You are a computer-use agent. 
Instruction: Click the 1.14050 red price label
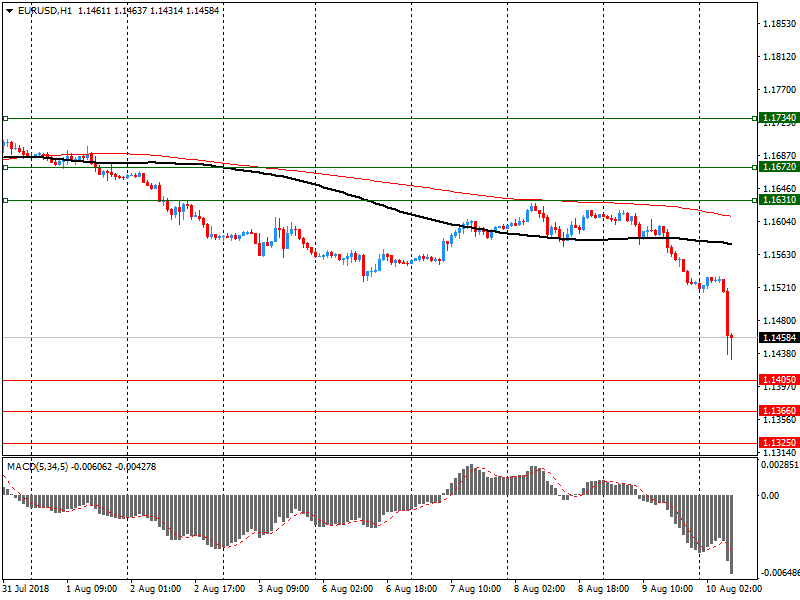[x=779, y=380]
